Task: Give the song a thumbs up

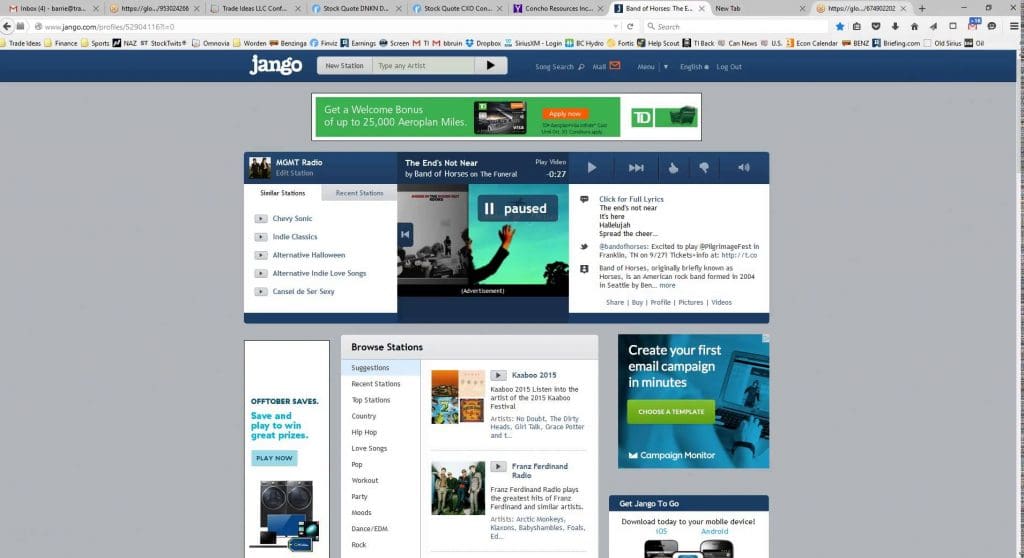Action: click(x=673, y=168)
